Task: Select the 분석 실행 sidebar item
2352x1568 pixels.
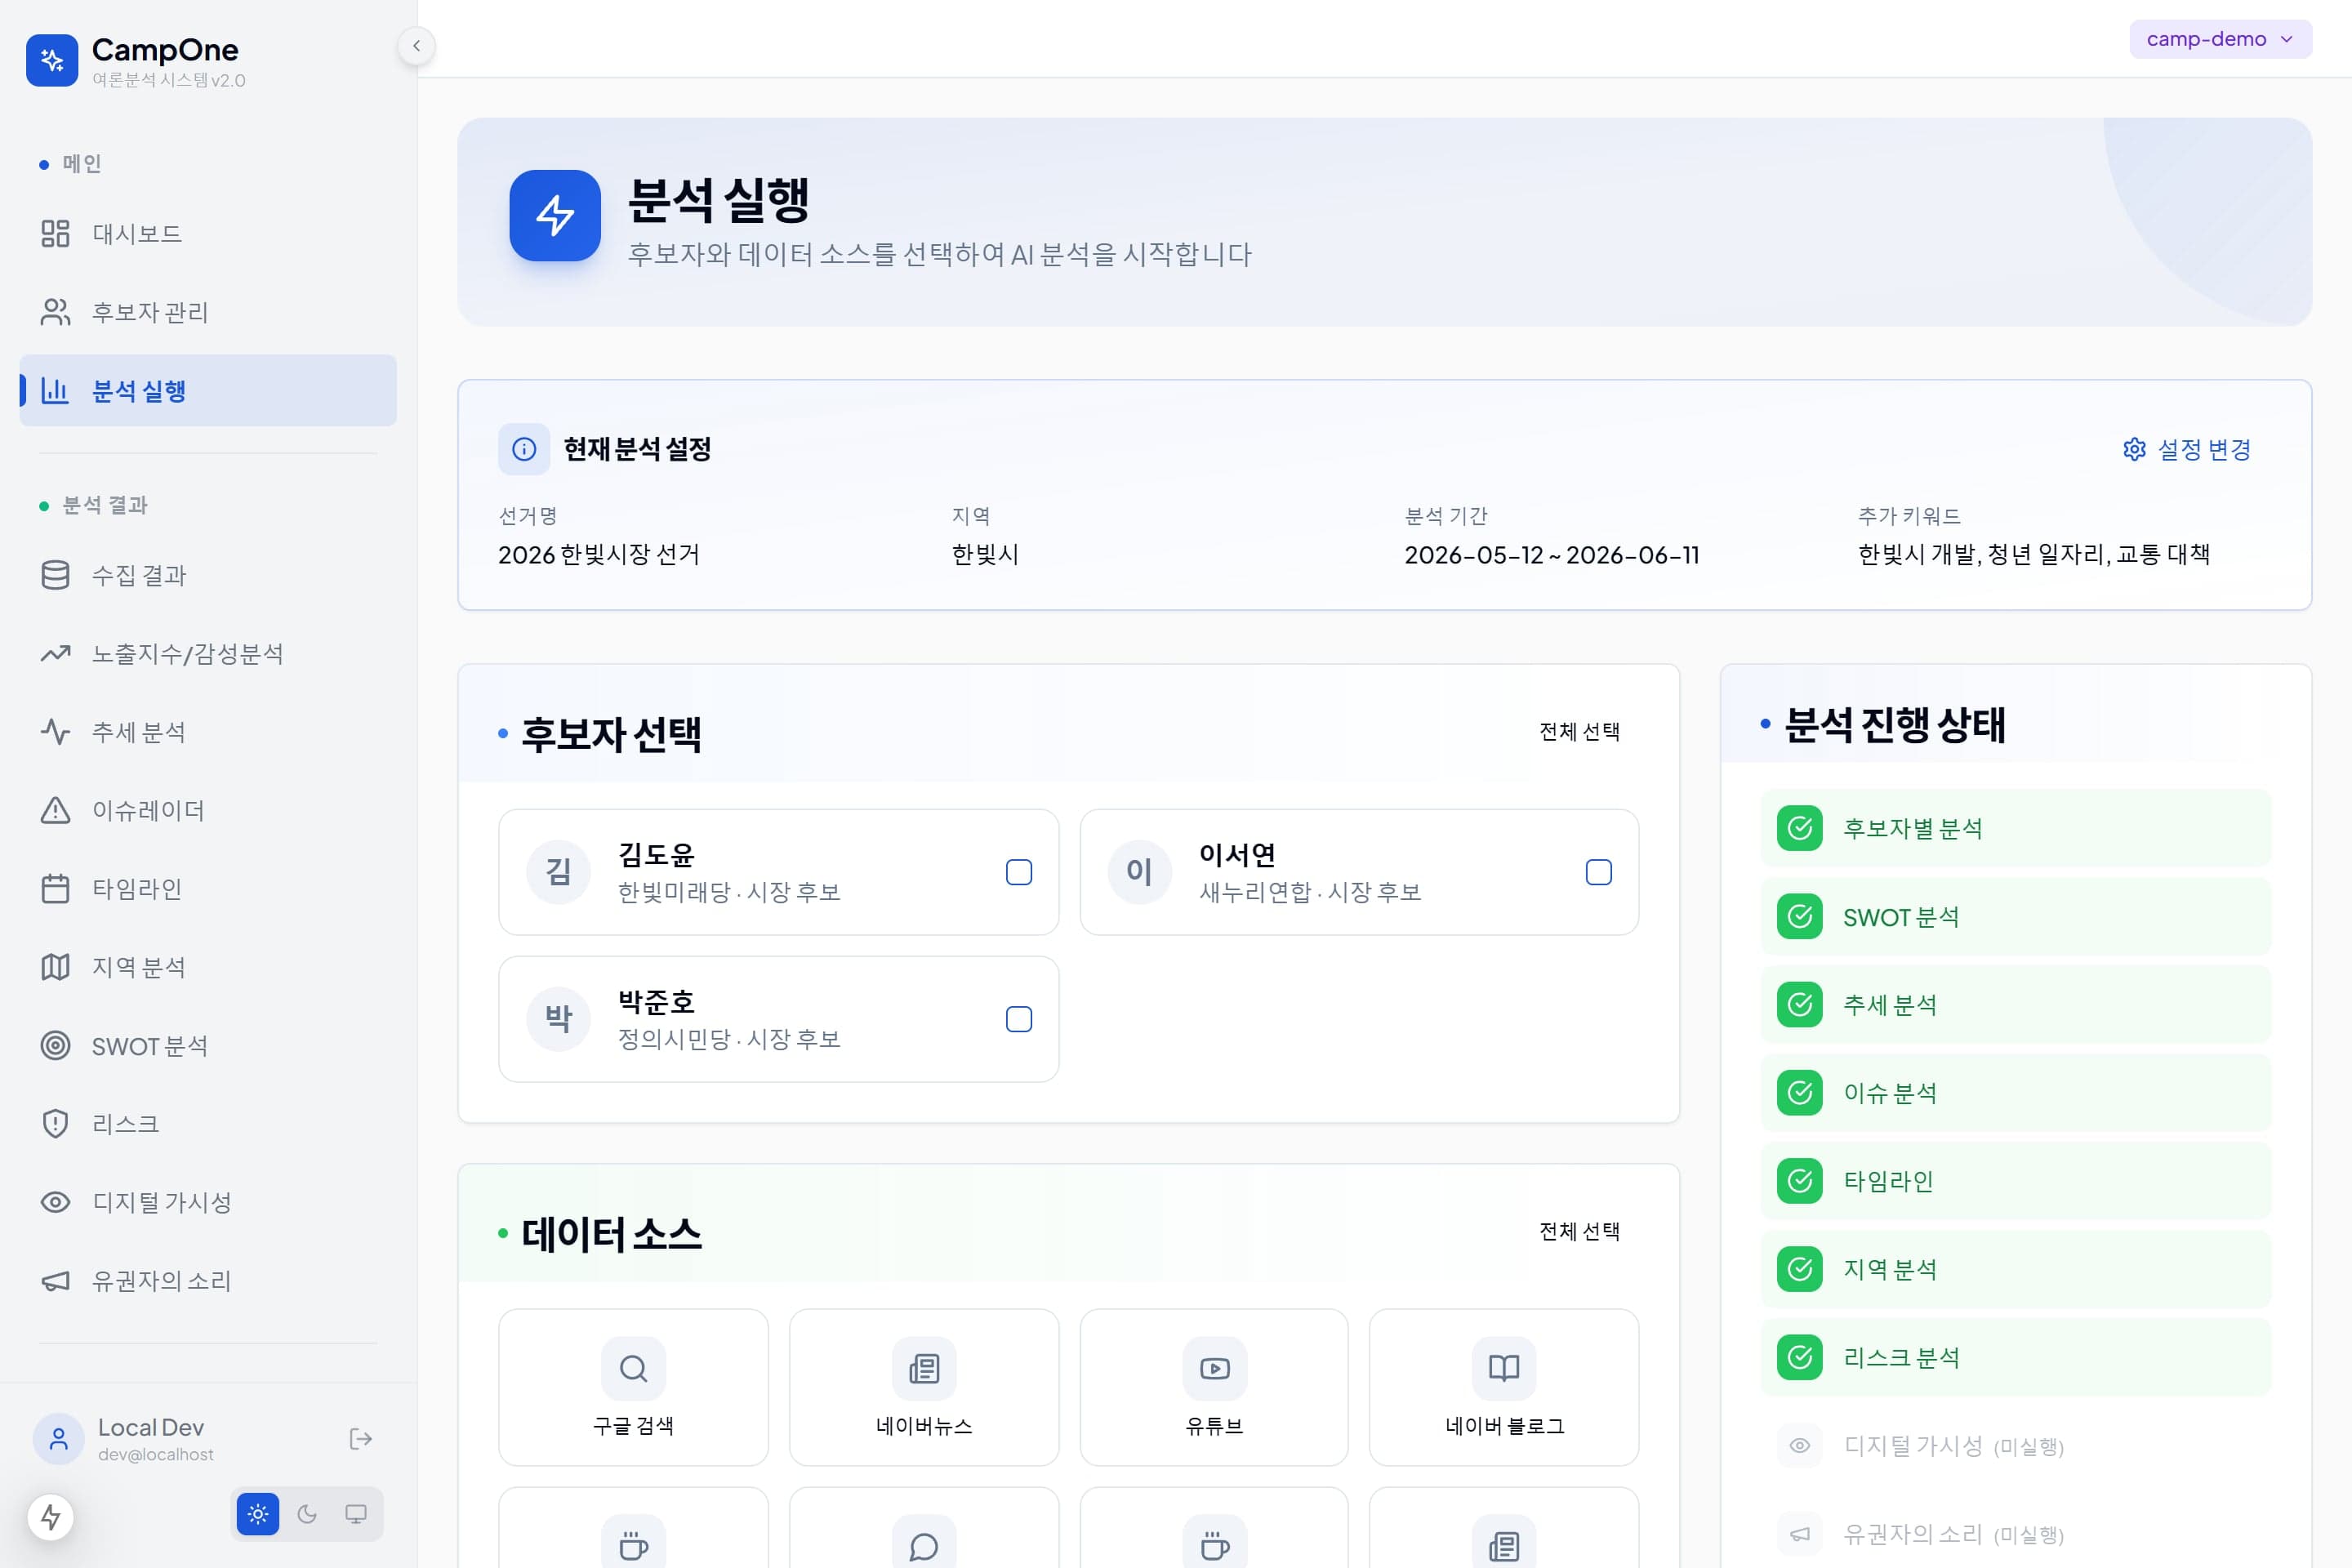Action: tap(208, 390)
